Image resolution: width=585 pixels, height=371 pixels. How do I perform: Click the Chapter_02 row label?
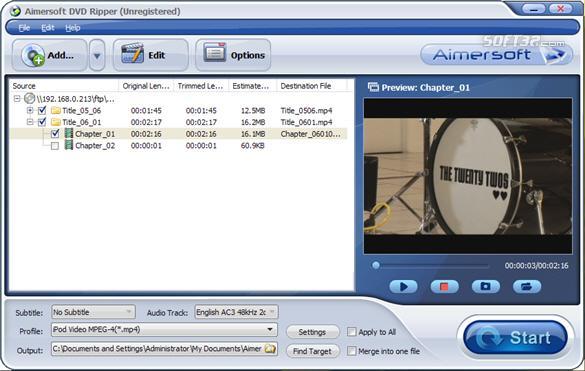(95, 146)
